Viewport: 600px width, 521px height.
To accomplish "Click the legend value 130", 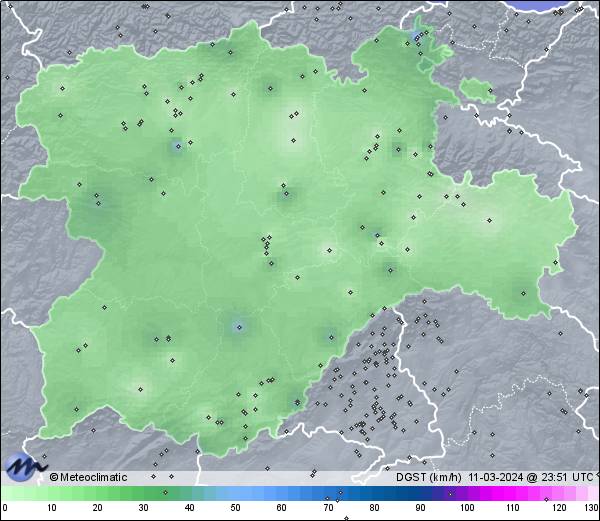I will pyautogui.click(x=591, y=508).
